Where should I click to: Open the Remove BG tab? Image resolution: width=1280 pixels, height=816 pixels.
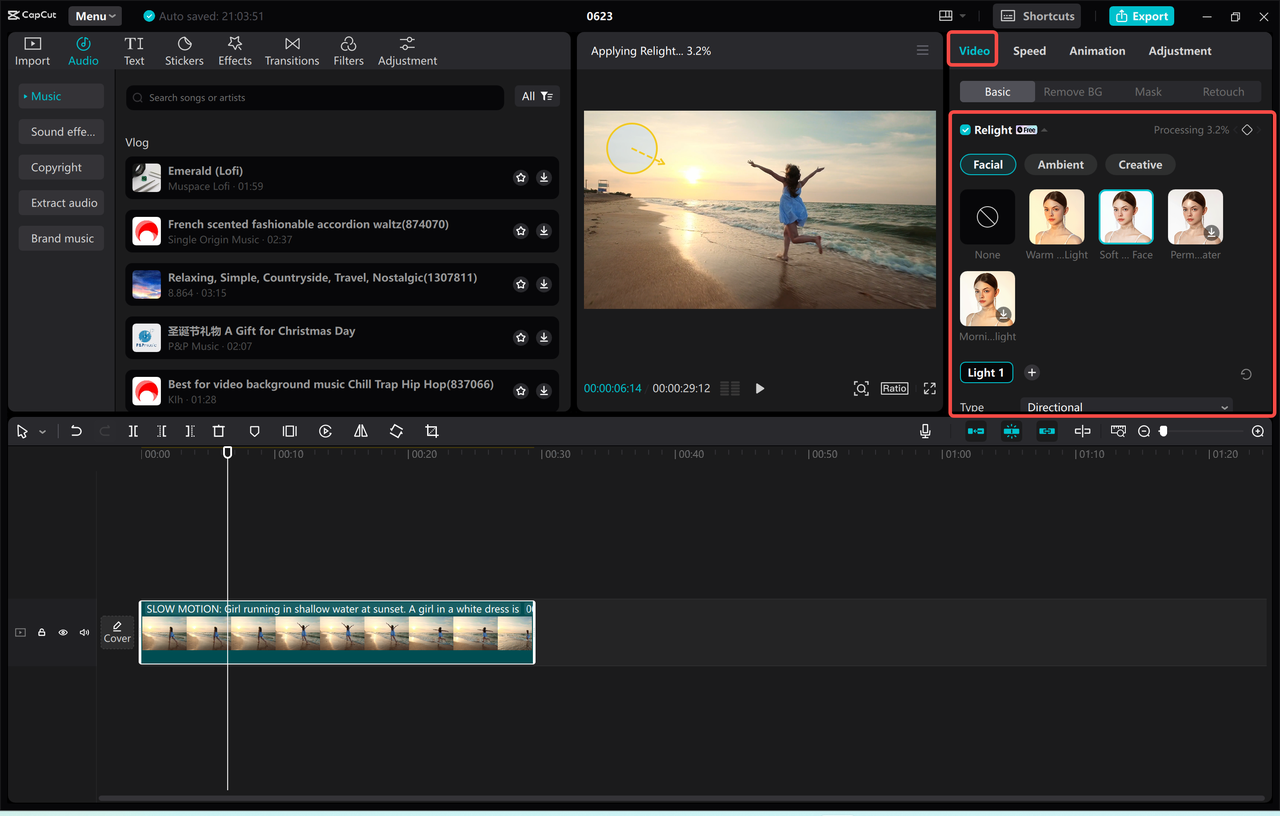1073,91
